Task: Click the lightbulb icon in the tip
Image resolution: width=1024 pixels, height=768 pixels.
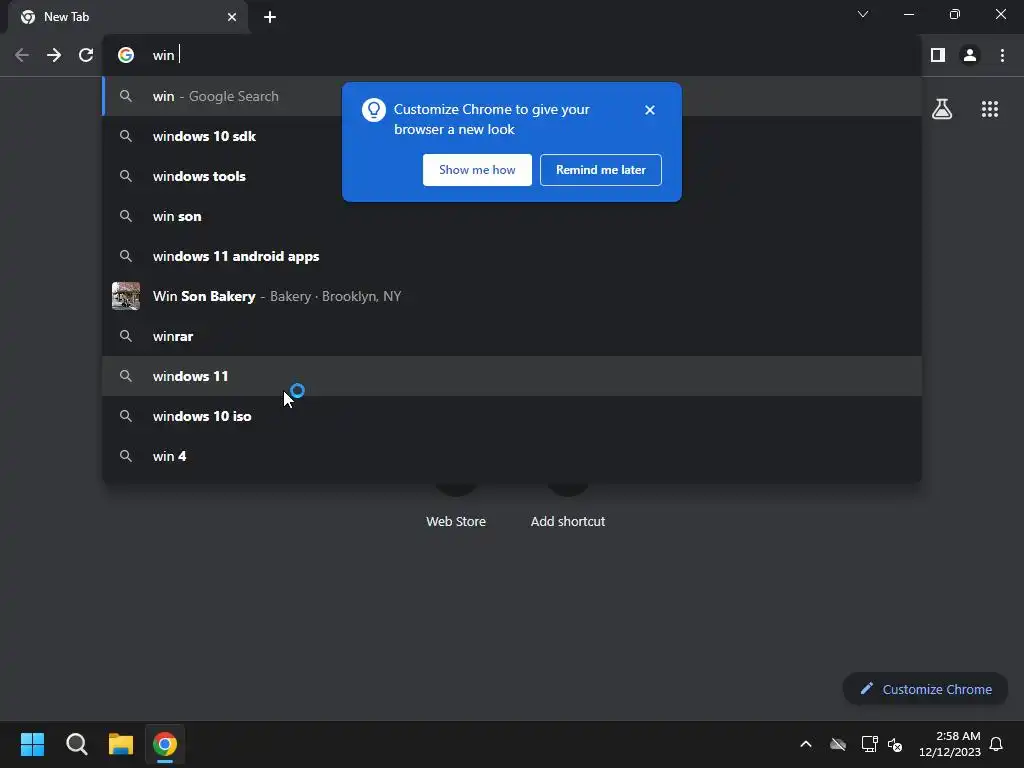Action: pyautogui.click(x=374, y=110)
